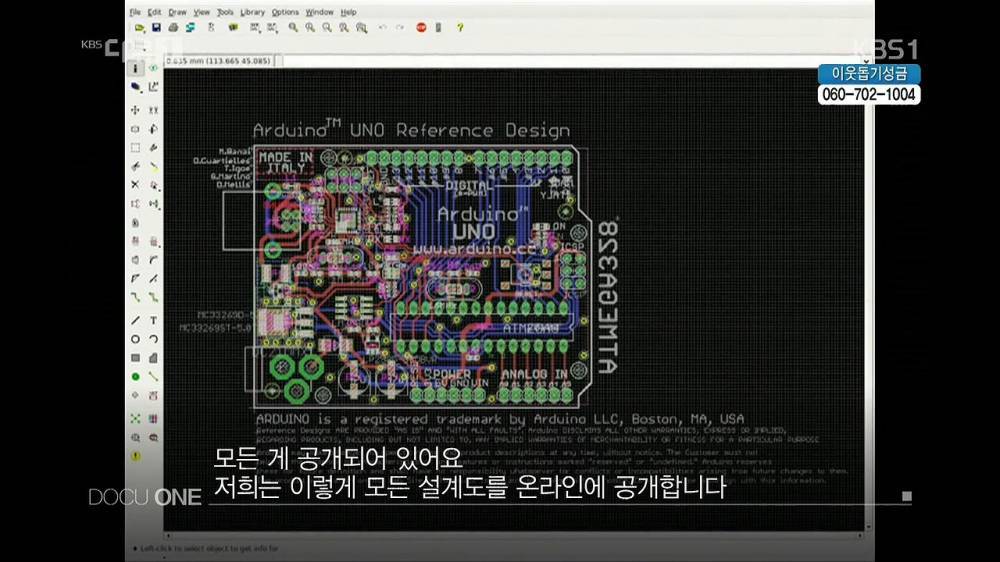Click the Use library icon
The image size is (1000, 562).
233,27
